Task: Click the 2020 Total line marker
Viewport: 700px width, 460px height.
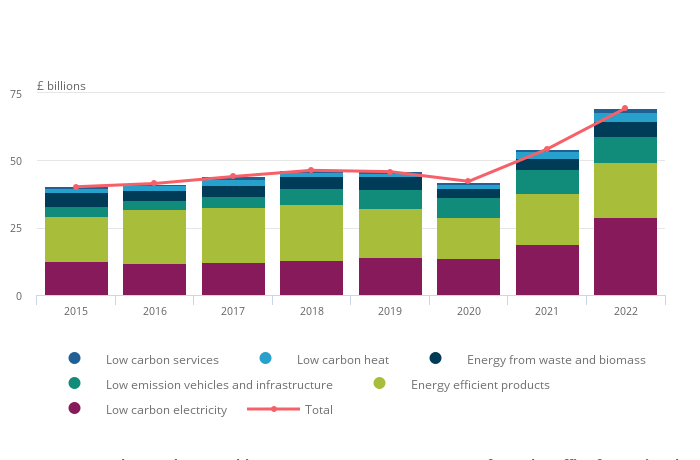Action: (468, 181)
